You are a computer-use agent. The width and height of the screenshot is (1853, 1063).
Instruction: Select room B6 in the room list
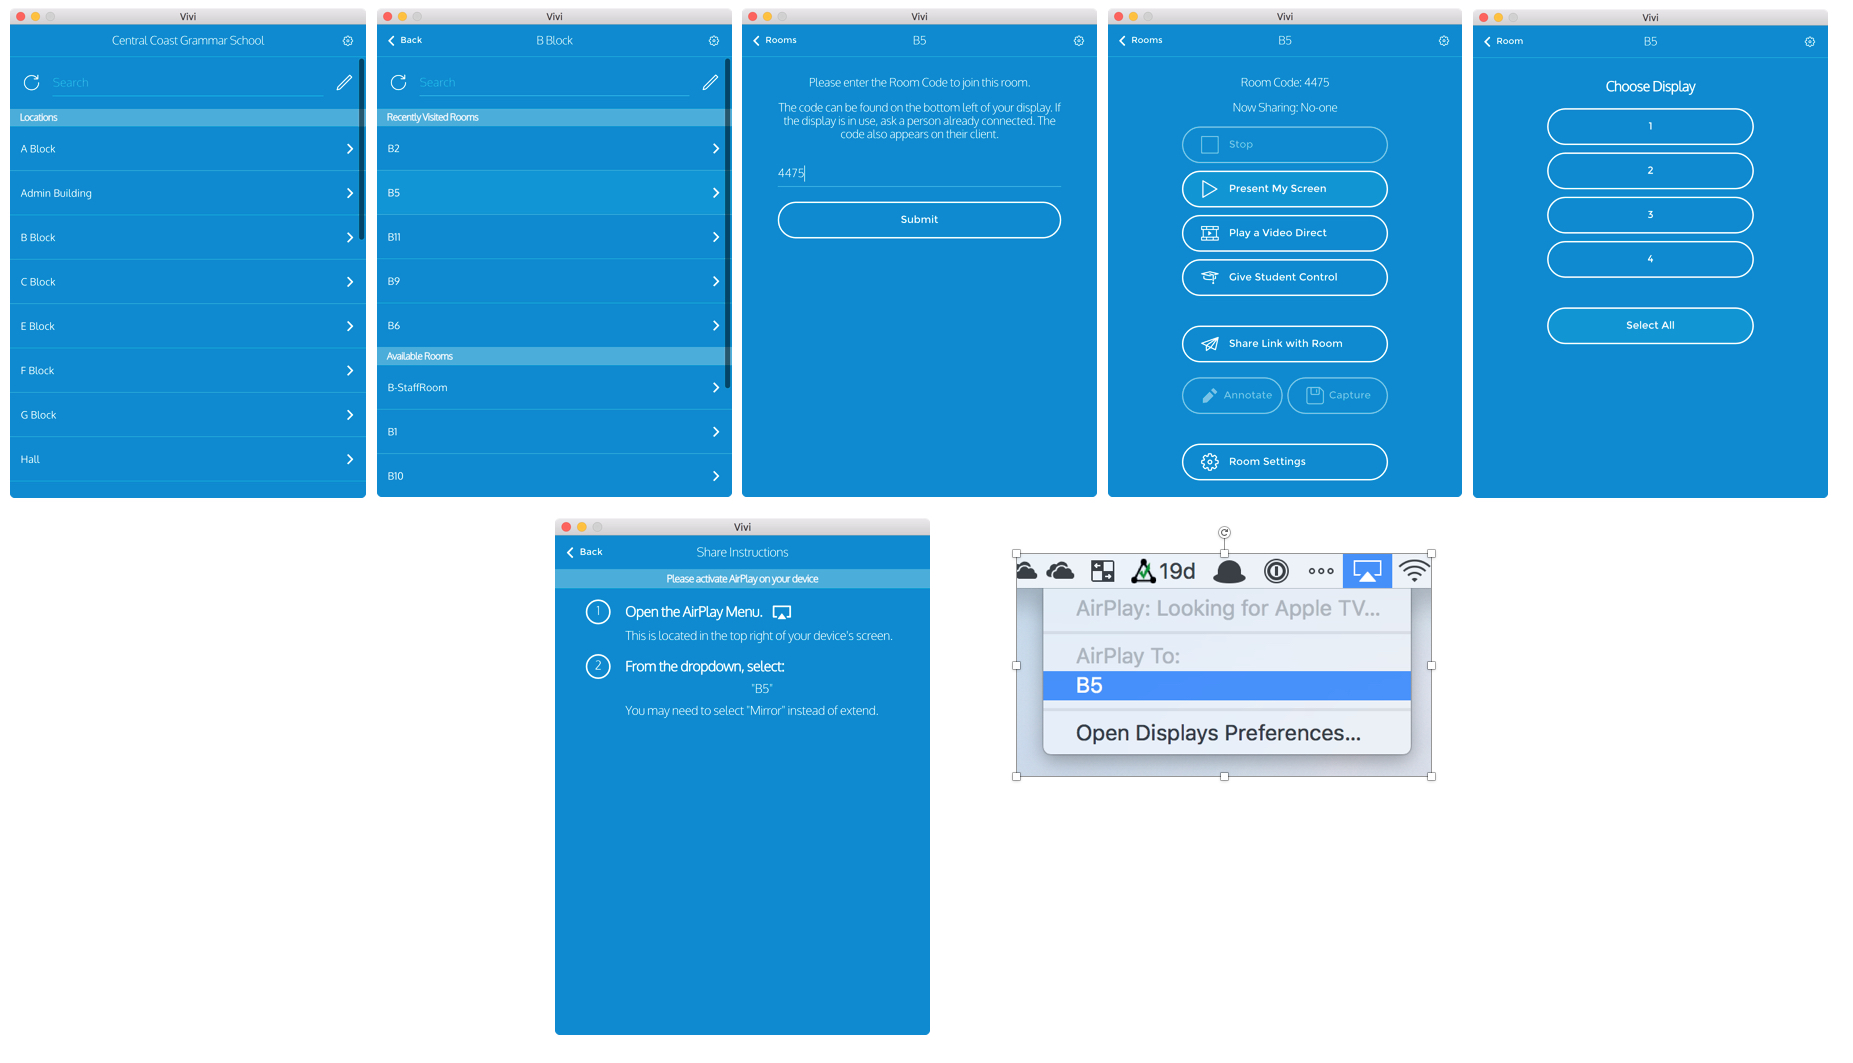[553, 326]
